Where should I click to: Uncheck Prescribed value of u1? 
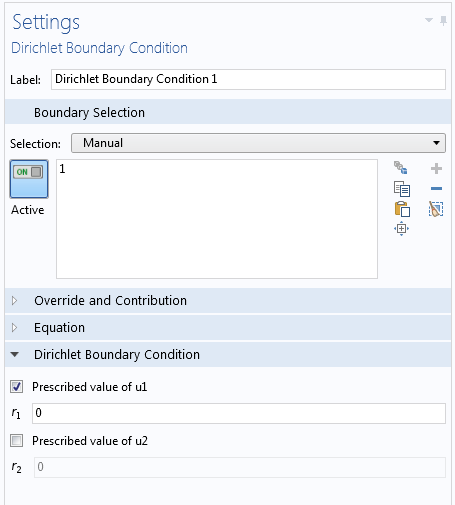(x=16, y=387)
